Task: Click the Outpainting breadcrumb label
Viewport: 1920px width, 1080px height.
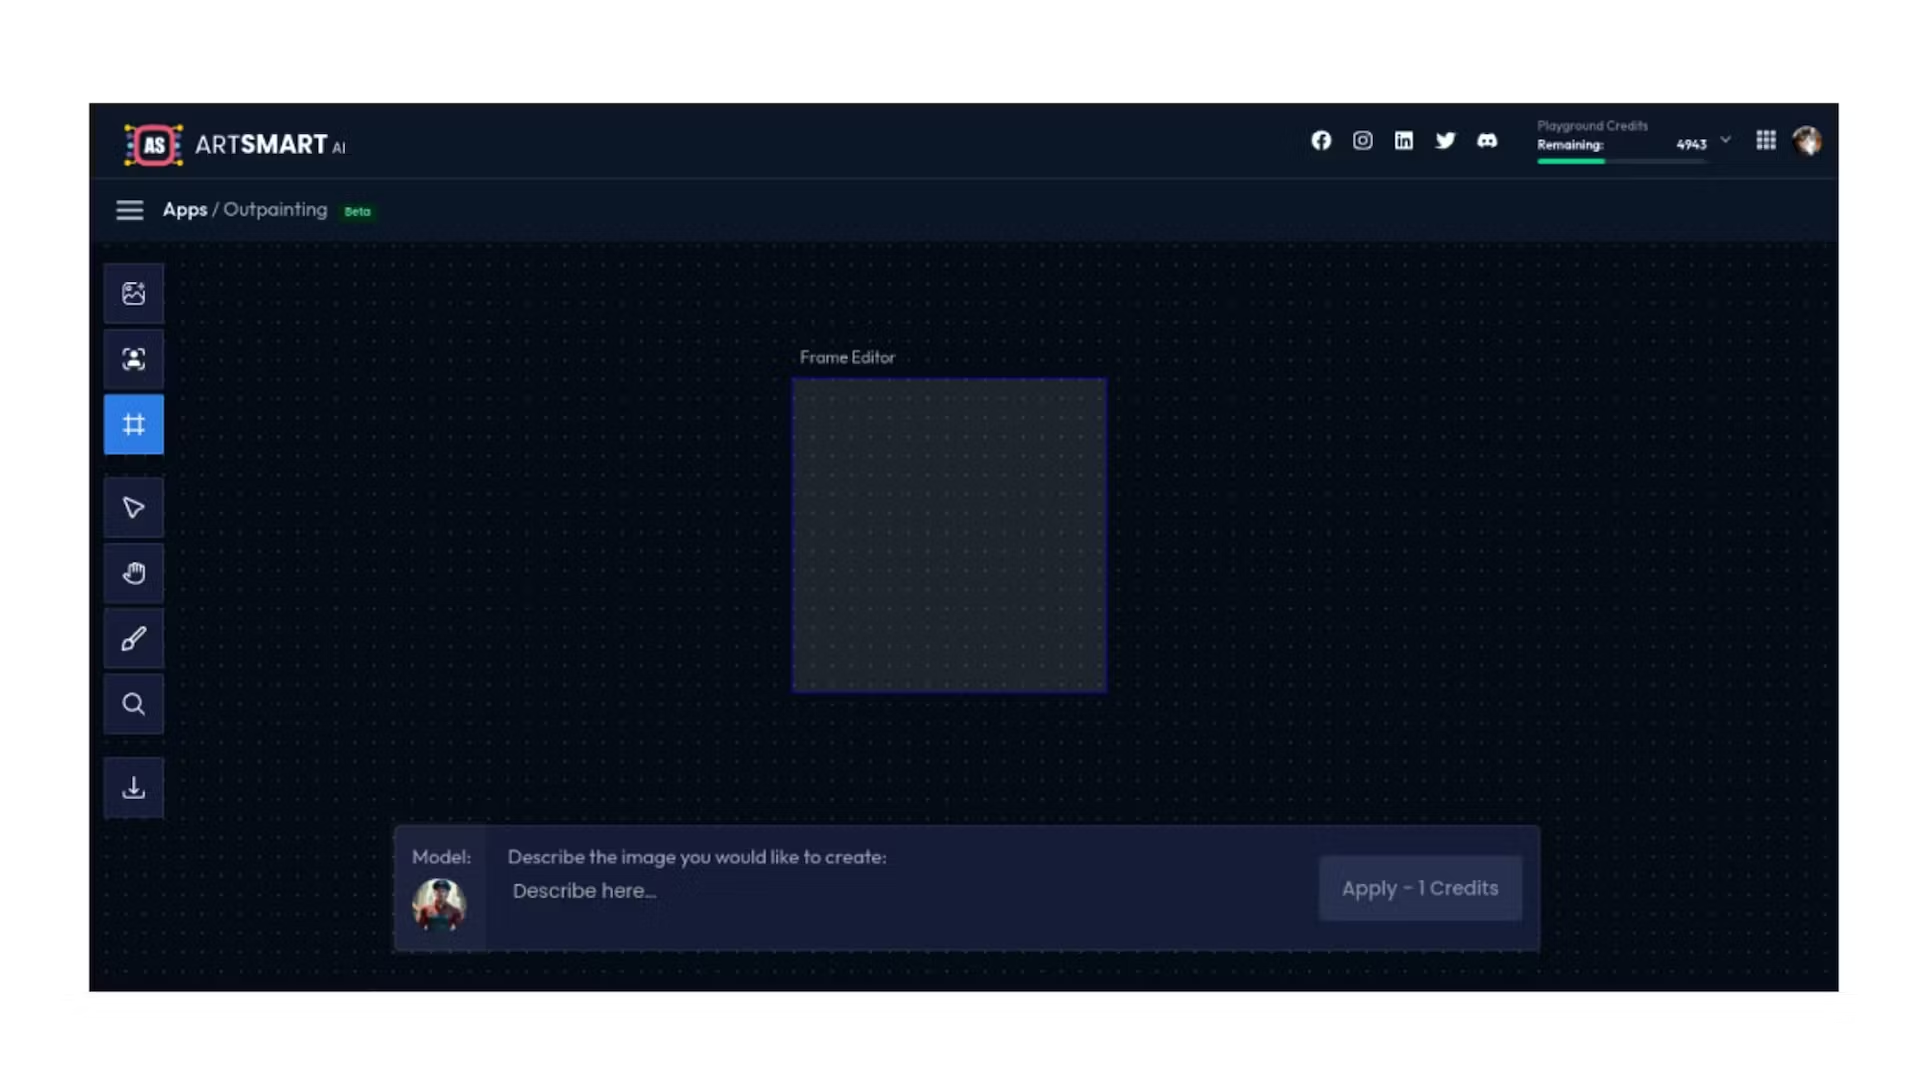Action: [273, 210]
